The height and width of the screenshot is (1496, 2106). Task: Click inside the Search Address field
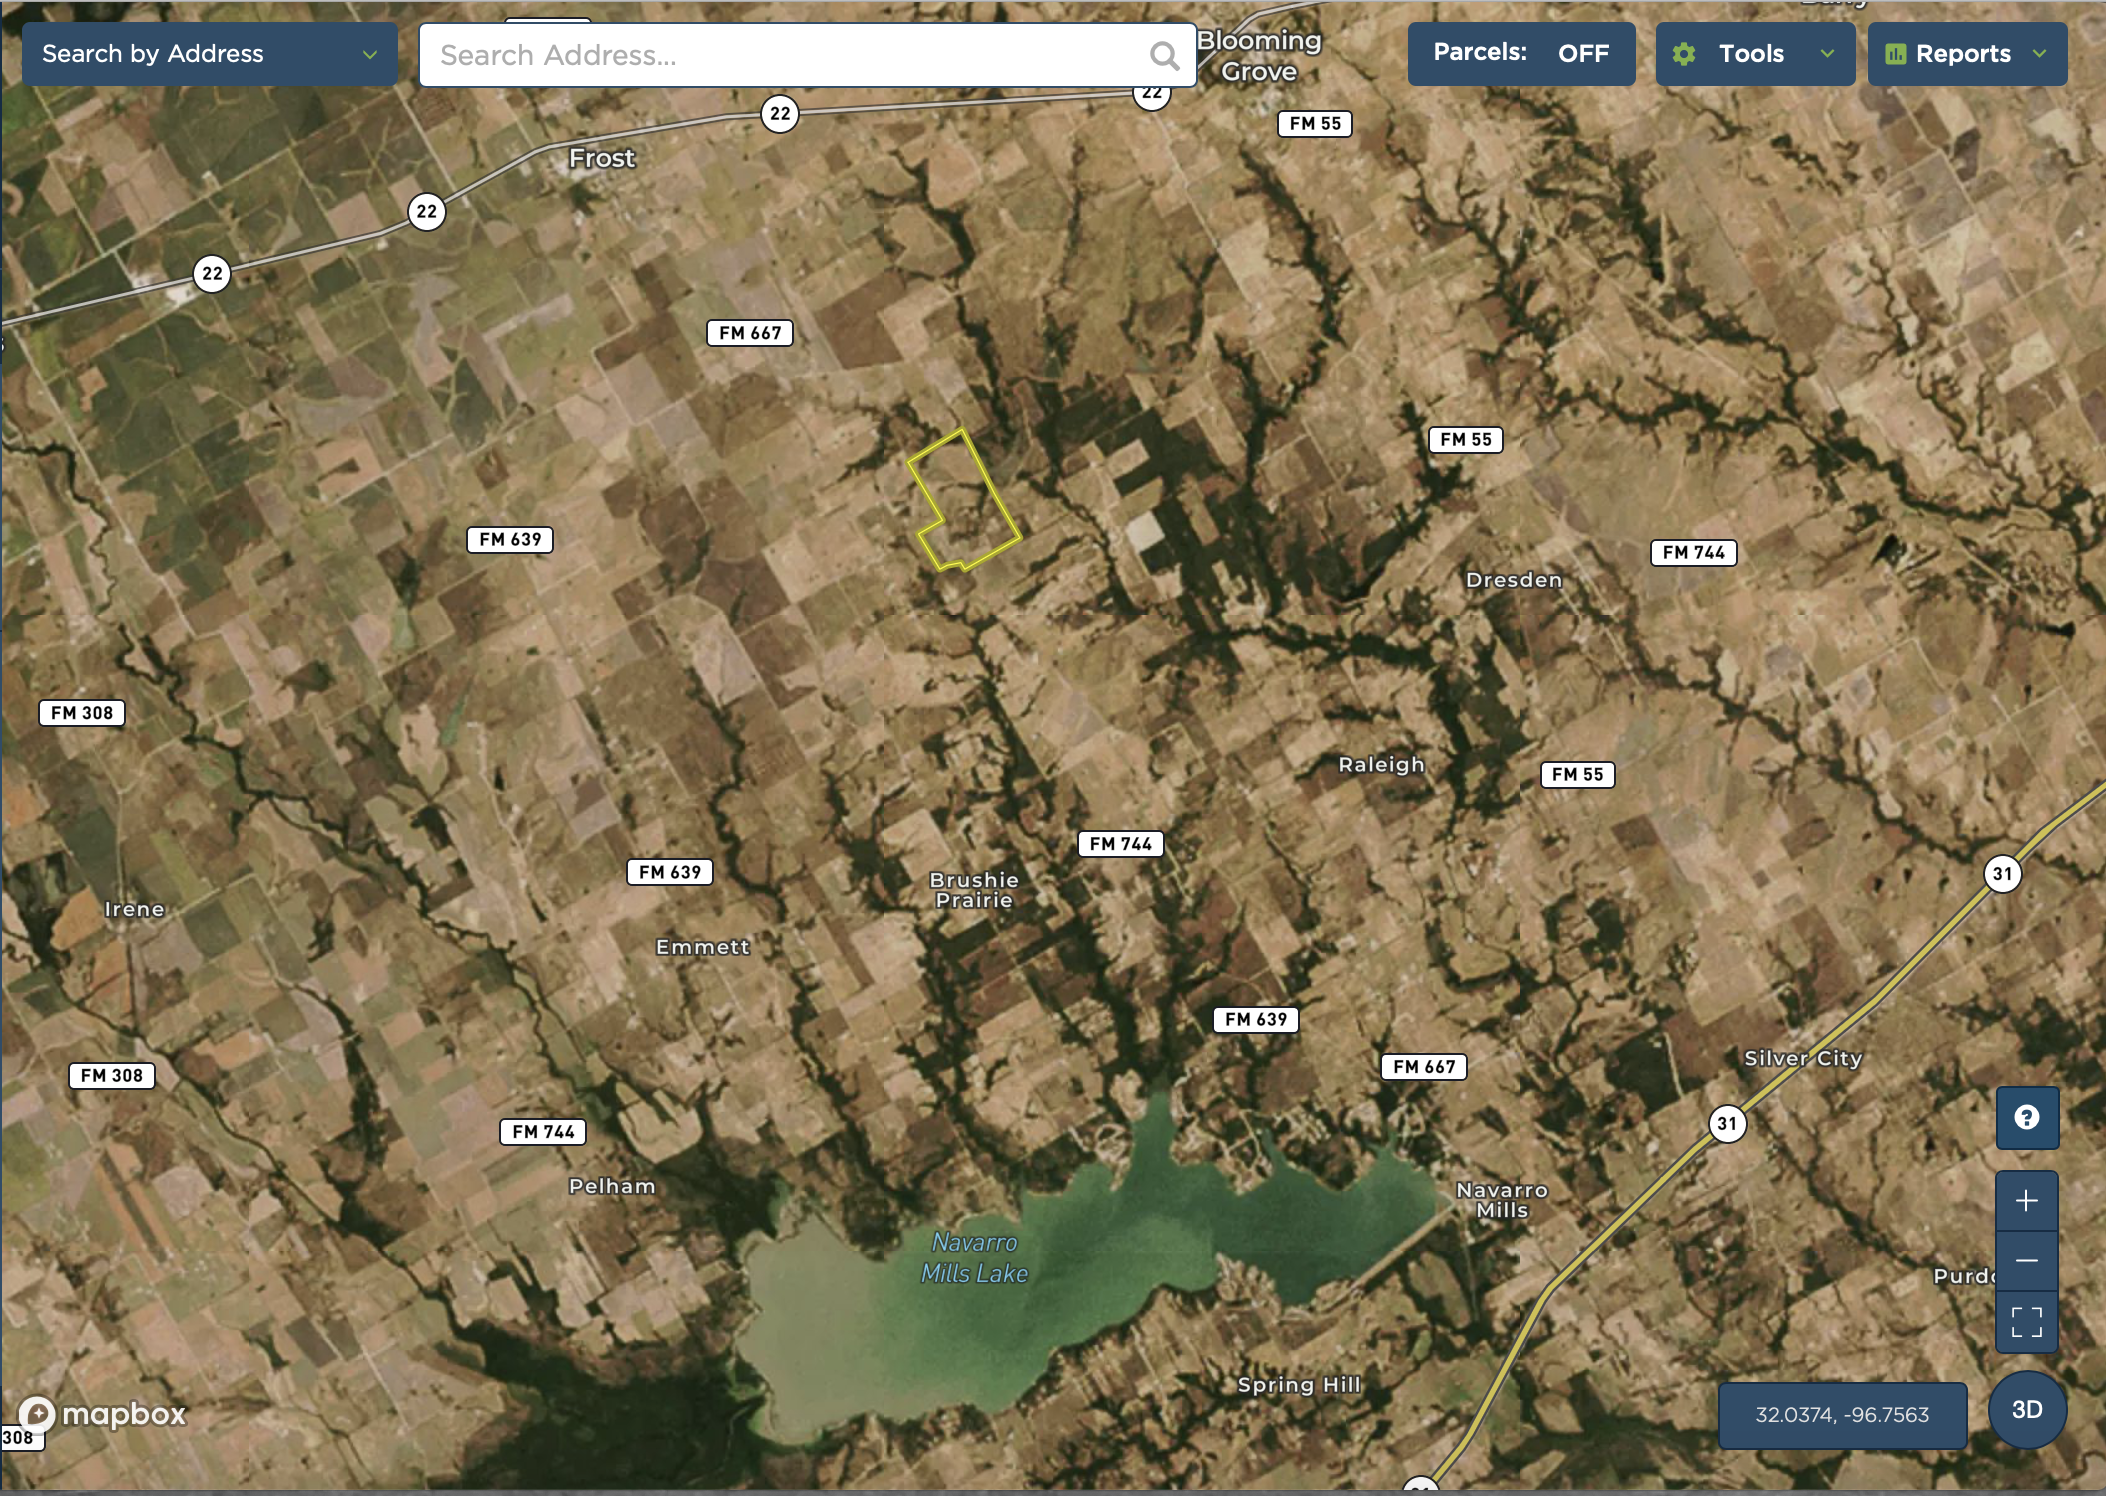coord(780,55)
